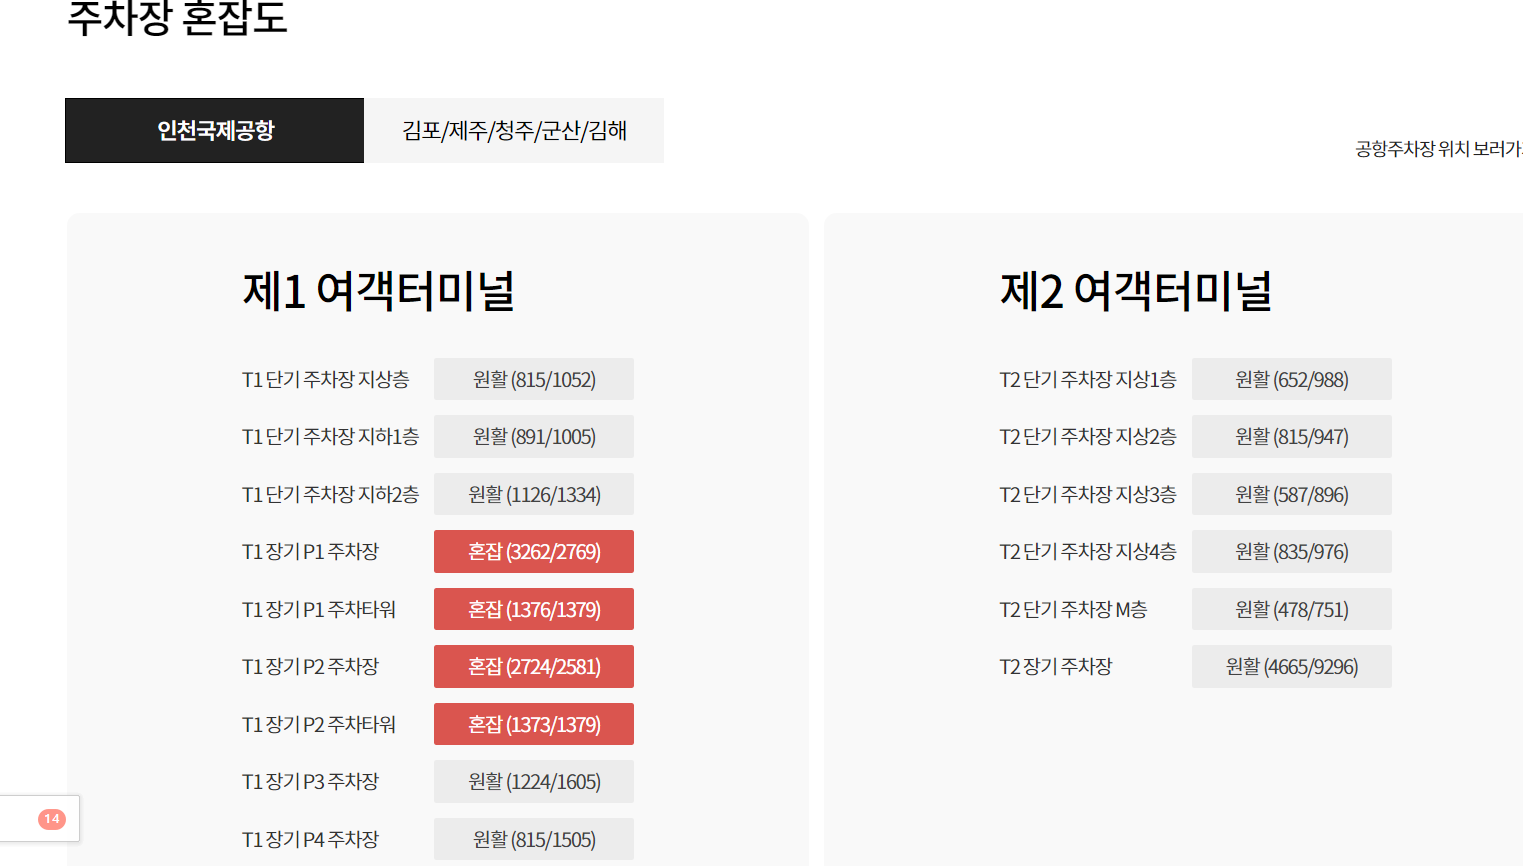Screen dimensions: 1523x866
Task: Open the 공항주차장 위치 보러가기 link
Action: pyautogui.click(x=1439, y=149)
